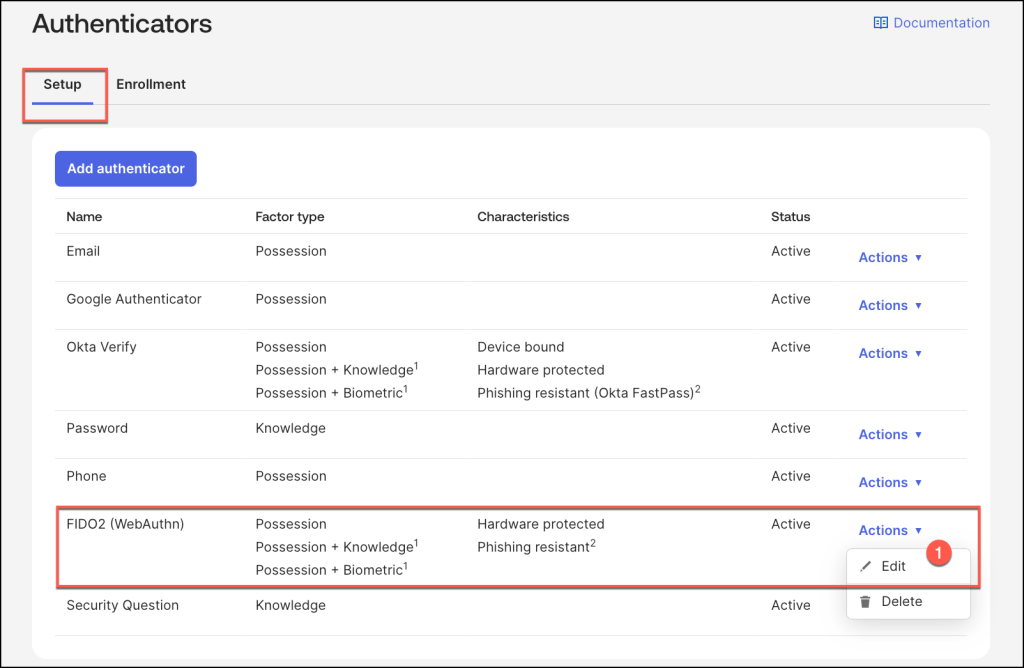
Task: Switch to the Enrollment tab
Action: pyautogui.click(x=151, y=84)
